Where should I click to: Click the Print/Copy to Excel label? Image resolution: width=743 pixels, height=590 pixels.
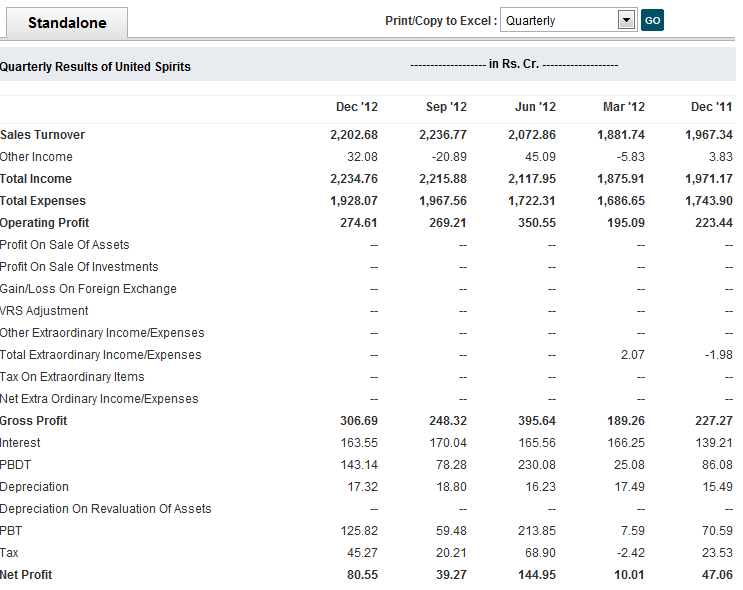click(x=441, y=21)
